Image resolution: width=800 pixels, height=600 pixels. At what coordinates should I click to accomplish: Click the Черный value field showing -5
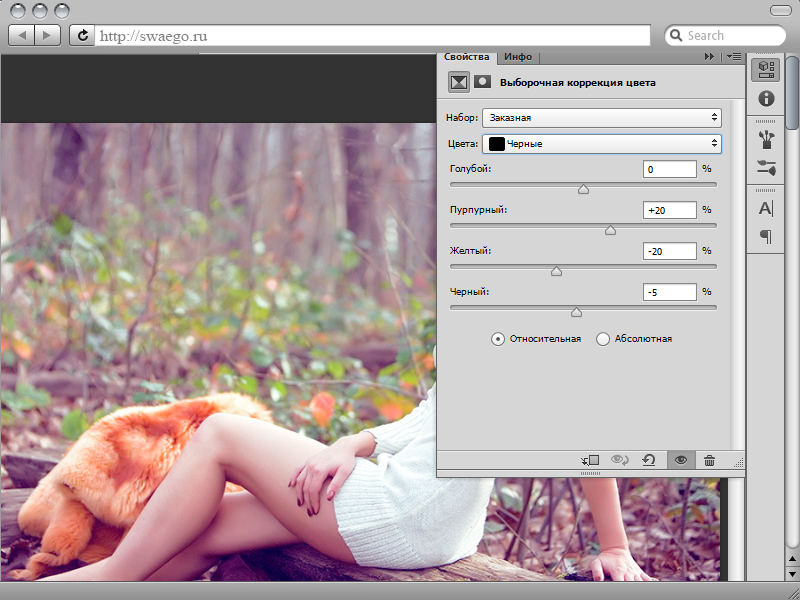coord(669,292)
